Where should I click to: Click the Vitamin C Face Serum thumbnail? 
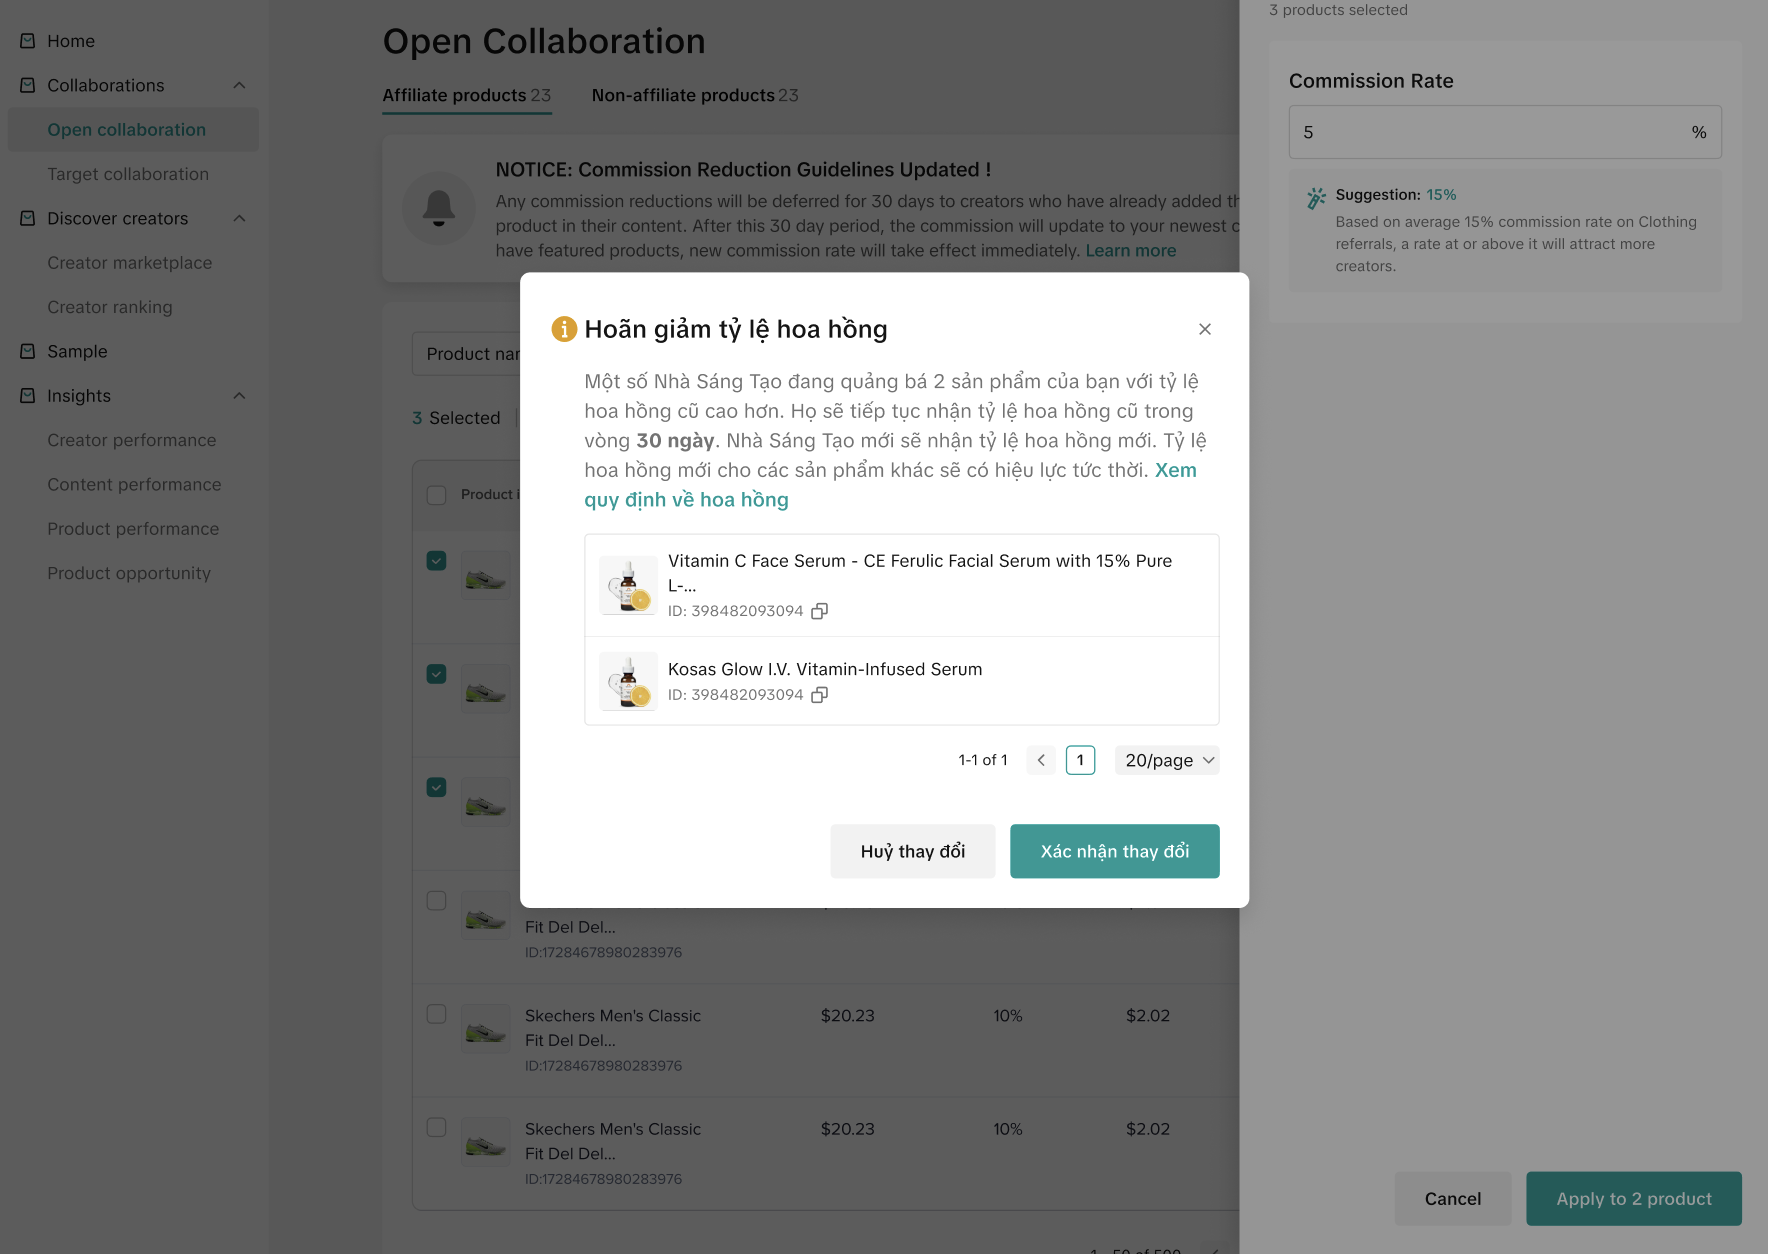click(628, 585)
